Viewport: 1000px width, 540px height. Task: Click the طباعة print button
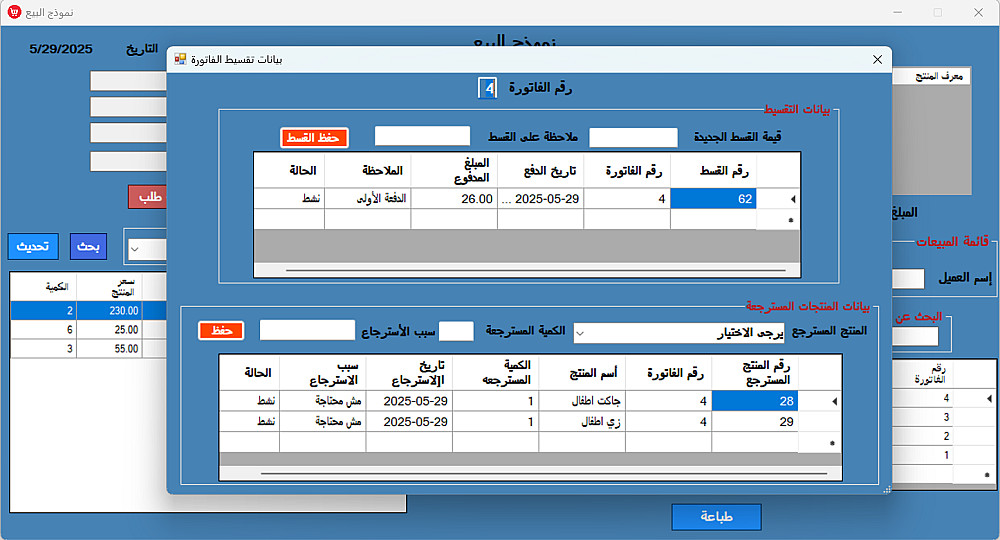click(x=716, y=516)
